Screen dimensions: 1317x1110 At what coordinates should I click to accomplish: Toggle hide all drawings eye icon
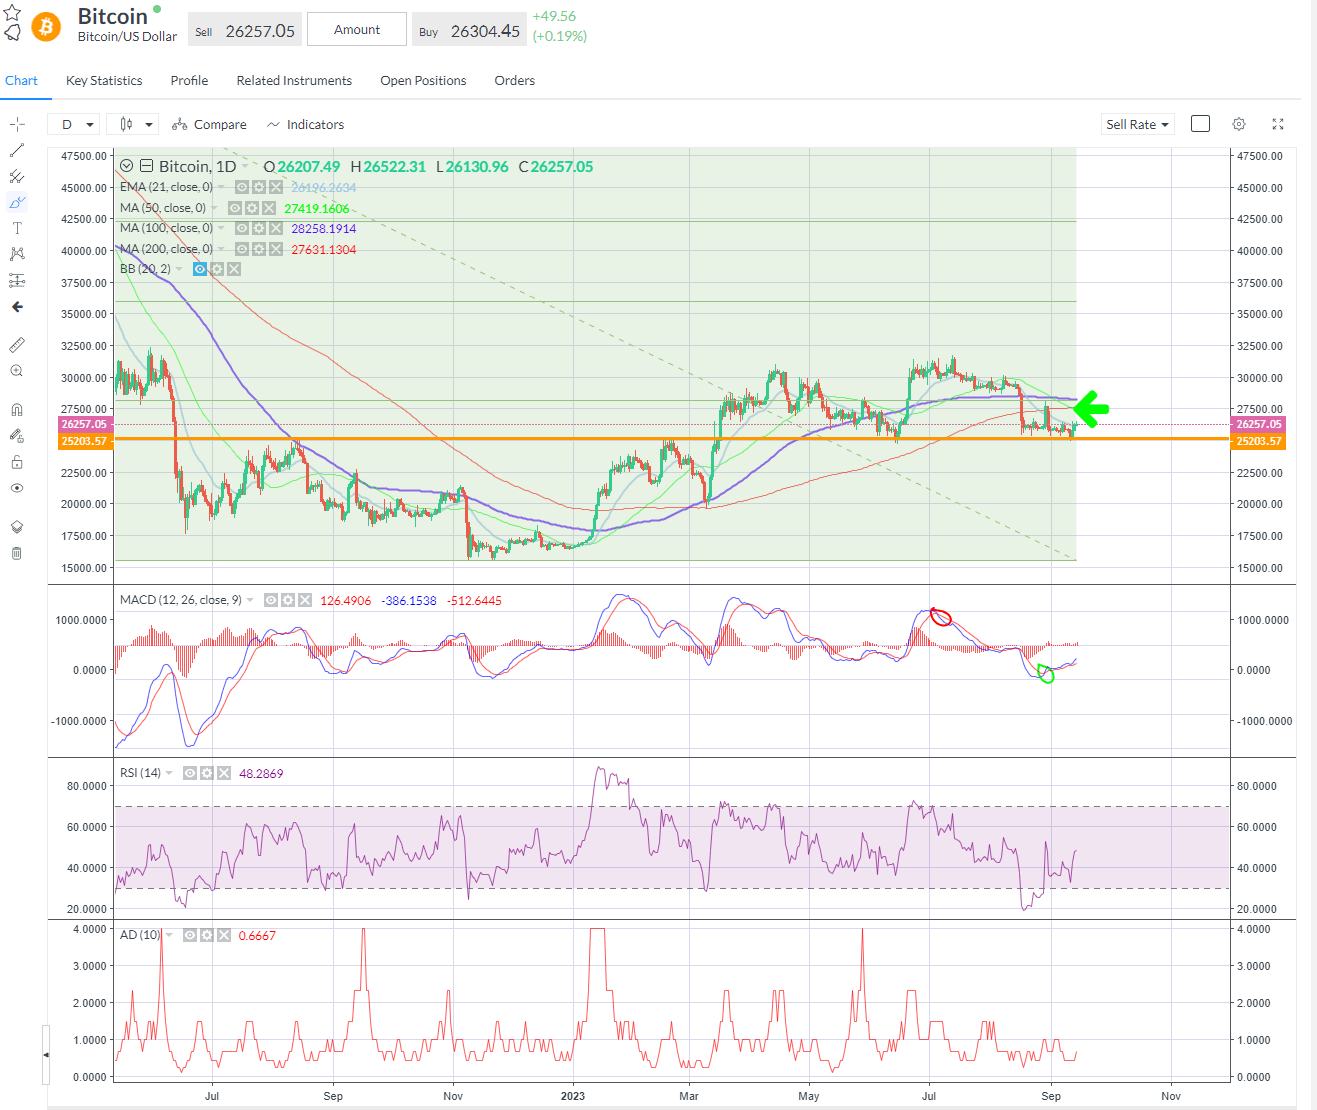tap(17, 488)
